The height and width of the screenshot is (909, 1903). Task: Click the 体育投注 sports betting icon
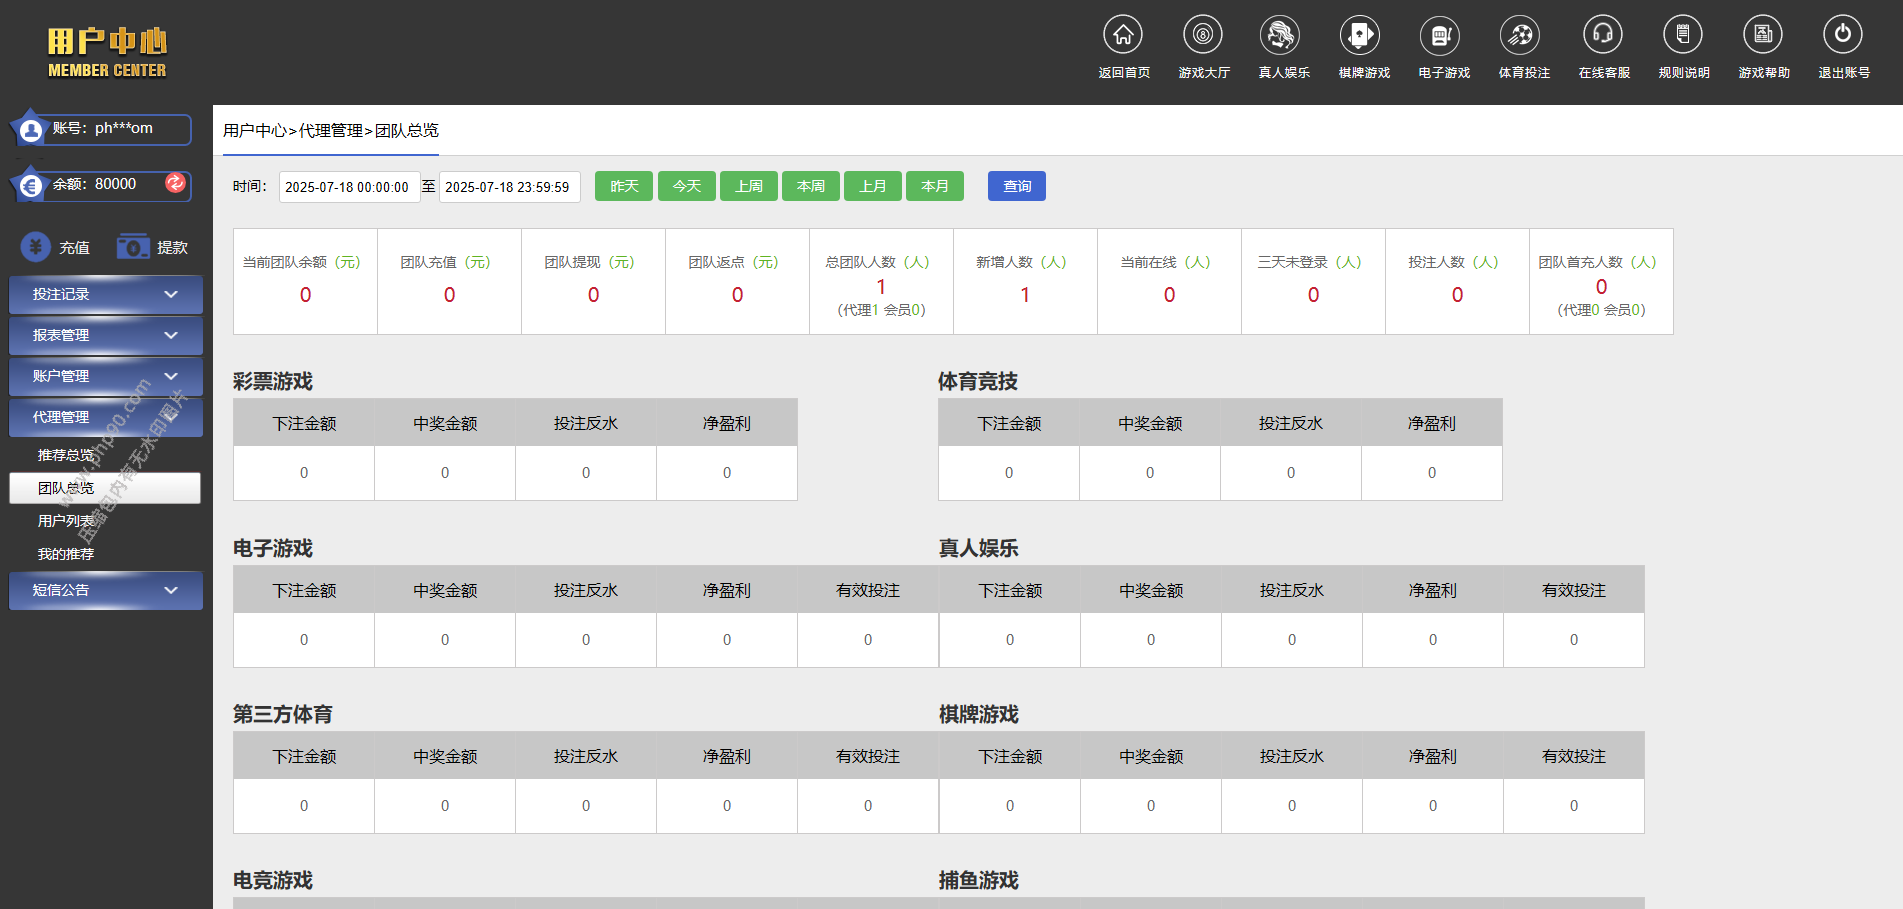tap(1520, 36)
